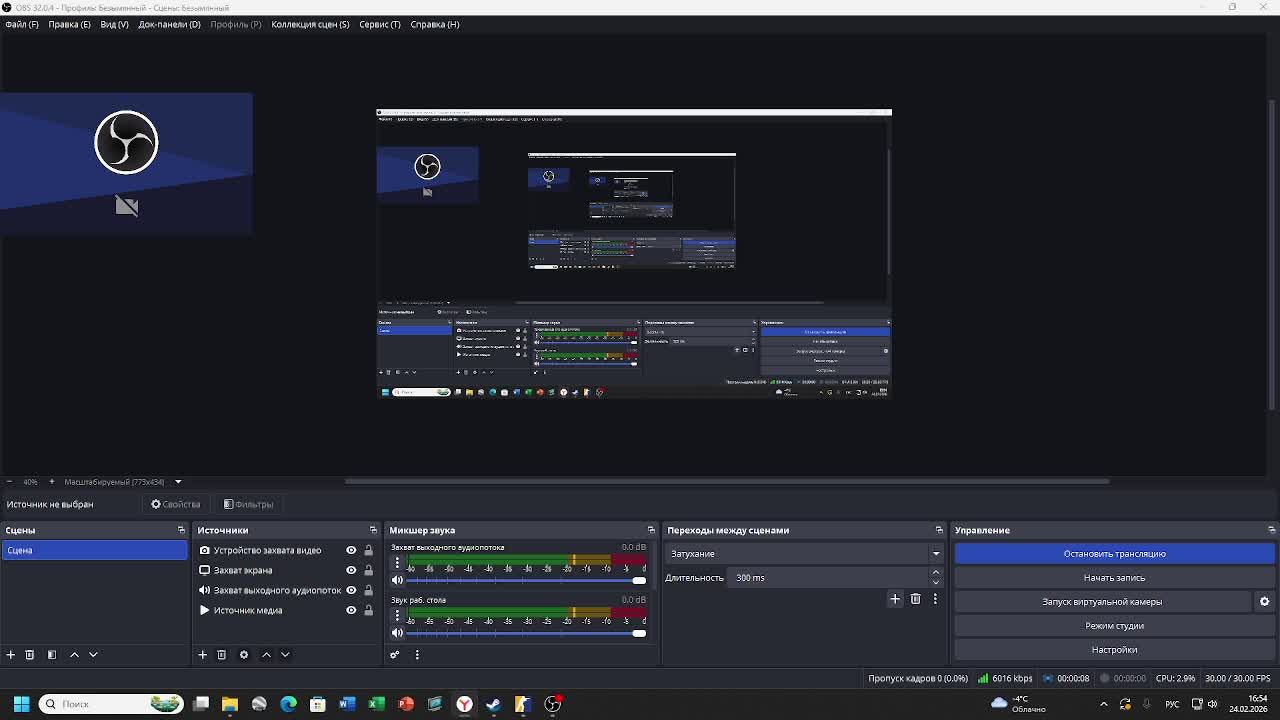Click the transition duration field 300 ms

830,578
